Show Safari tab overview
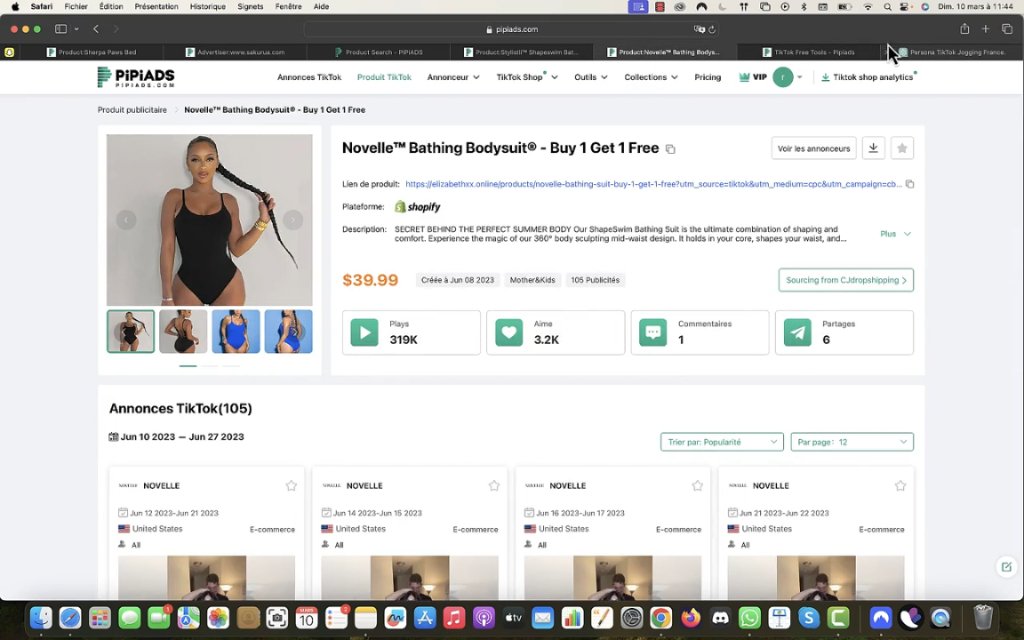Viewport: 1024px width, 640px height. pyautogui.click(x=1007, y=29)
